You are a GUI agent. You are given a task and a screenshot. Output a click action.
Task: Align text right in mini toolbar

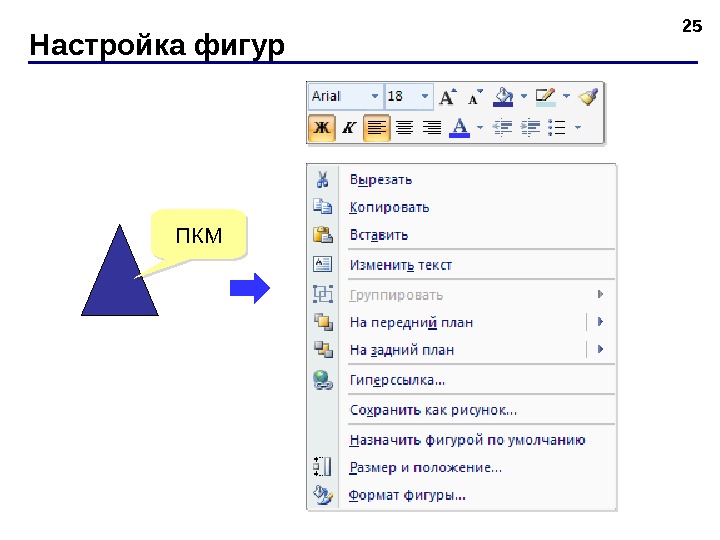coord(432,127)
